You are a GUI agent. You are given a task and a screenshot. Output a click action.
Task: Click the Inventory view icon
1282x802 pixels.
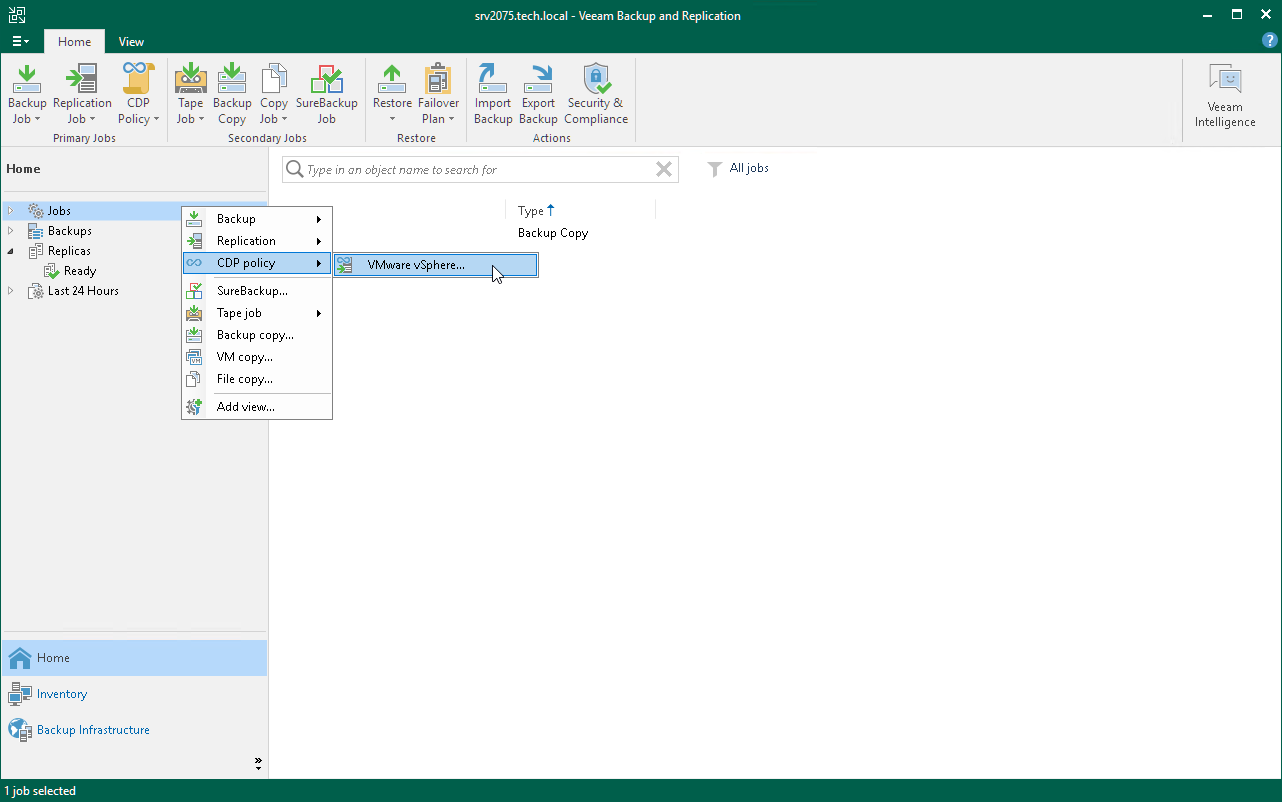coord(20,694)
